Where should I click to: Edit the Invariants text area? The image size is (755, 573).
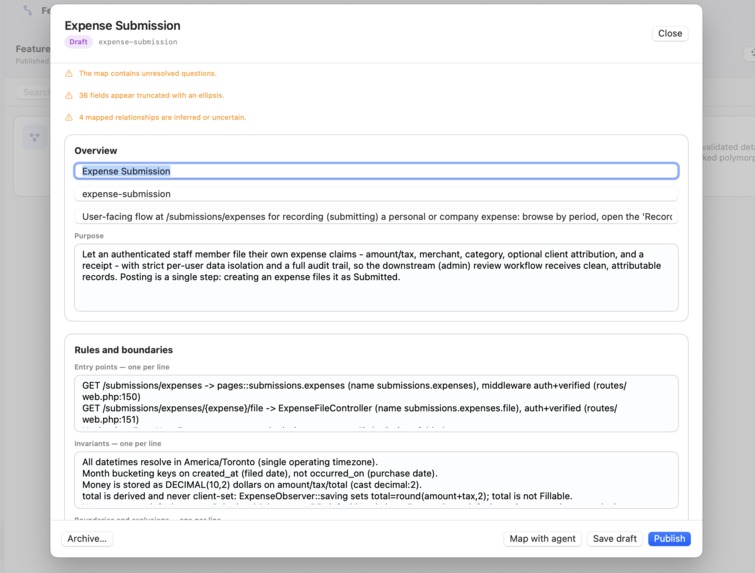point(376,480)
